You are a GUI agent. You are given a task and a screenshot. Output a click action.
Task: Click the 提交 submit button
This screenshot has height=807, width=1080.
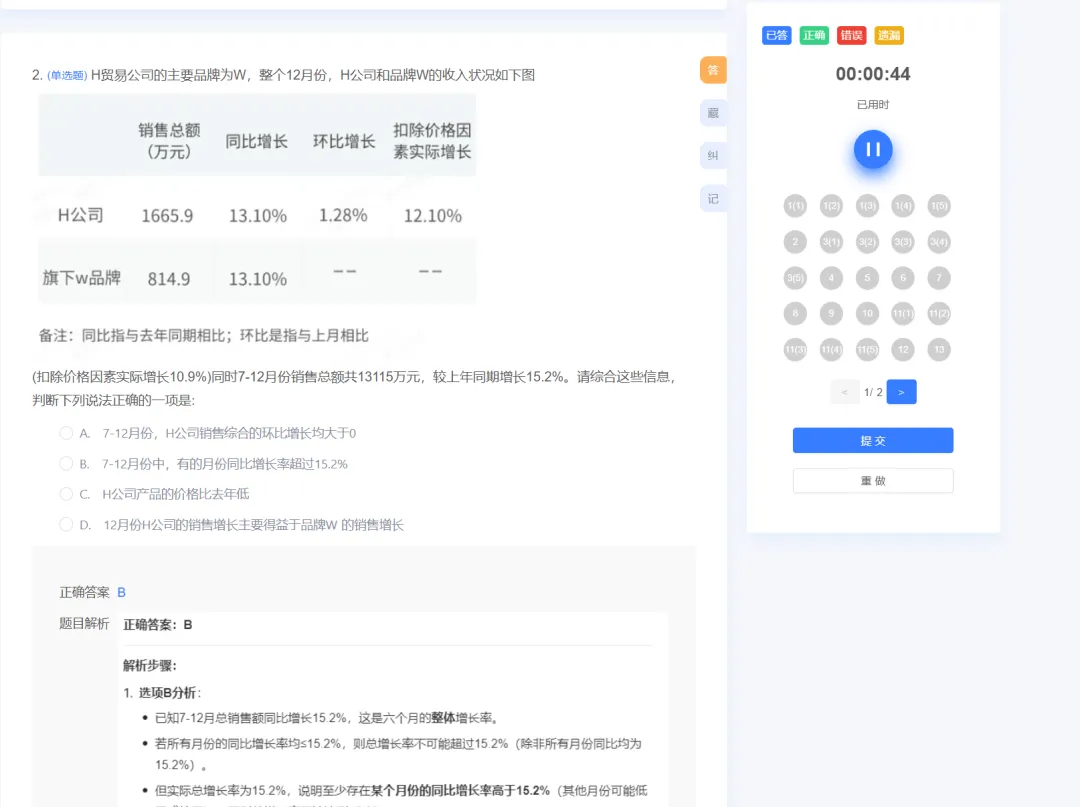873,441
